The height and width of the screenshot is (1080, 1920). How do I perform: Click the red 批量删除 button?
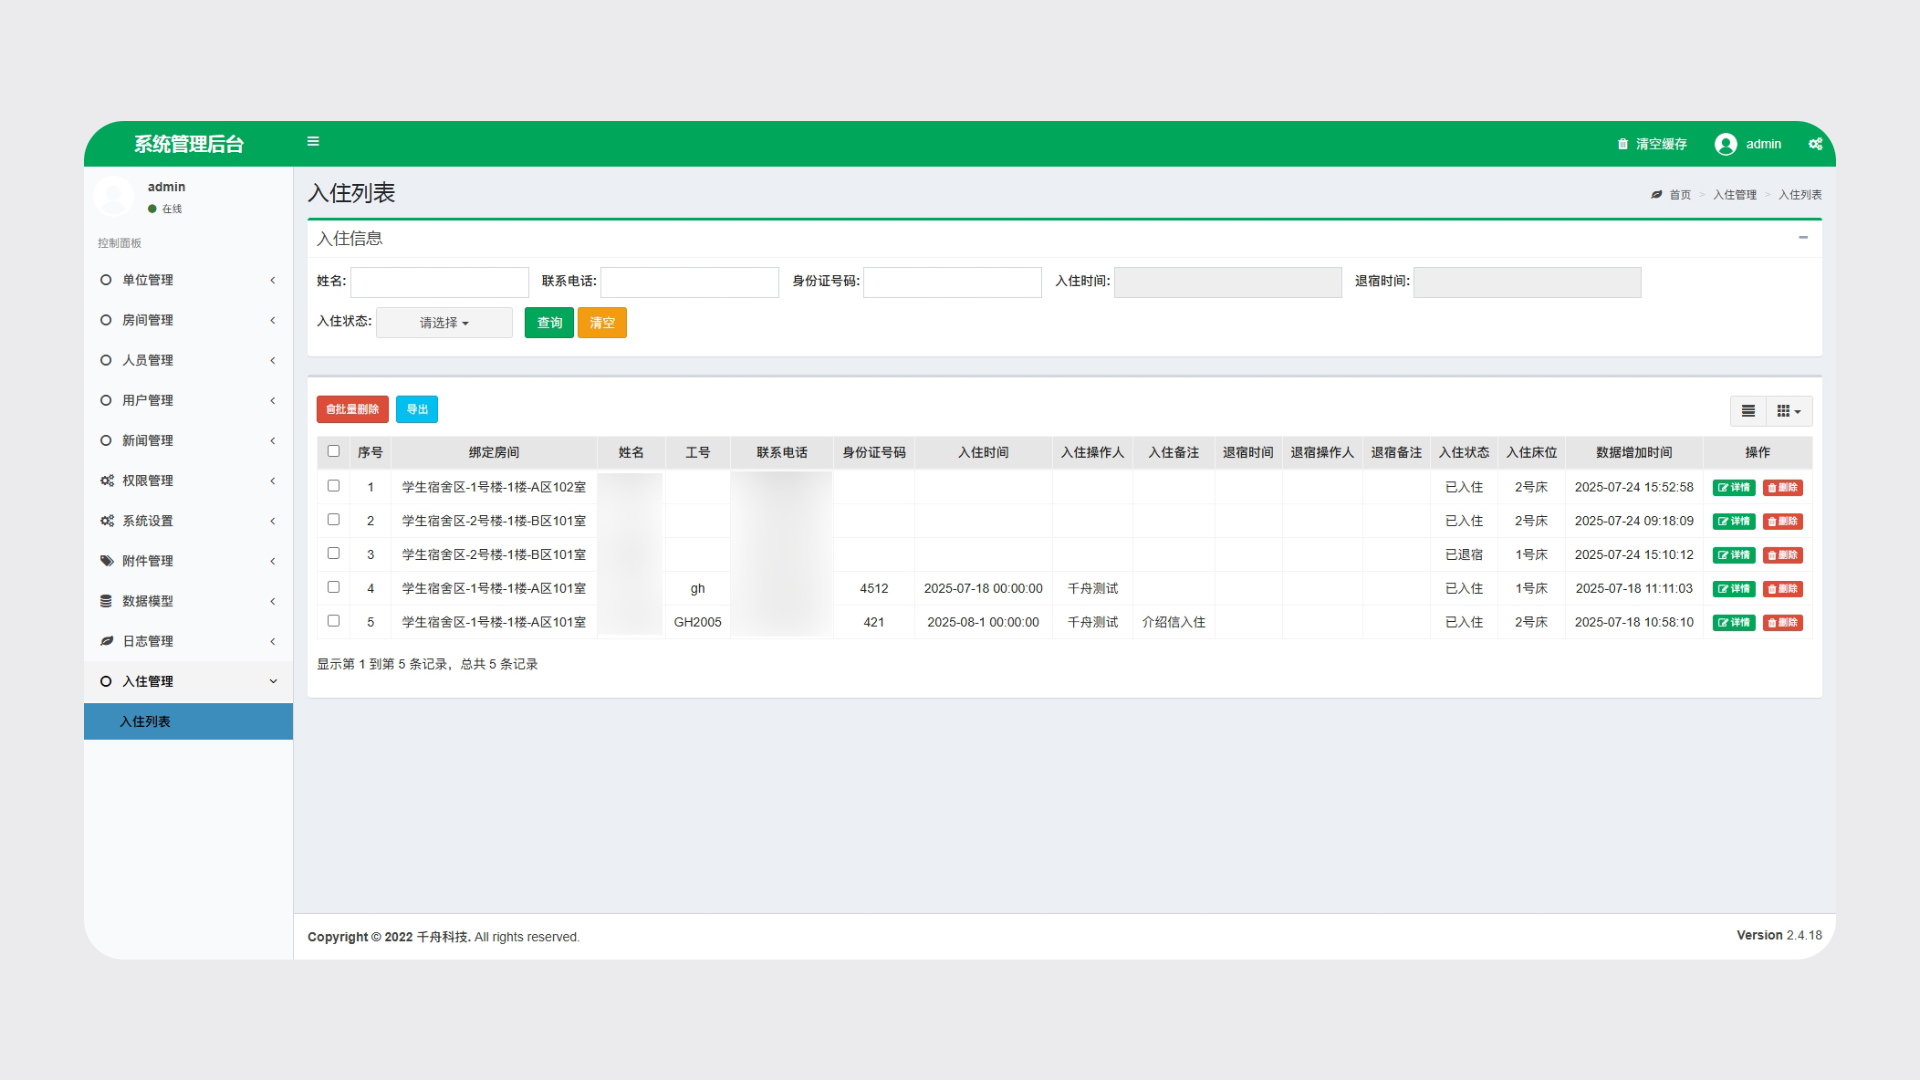[352, 410]
